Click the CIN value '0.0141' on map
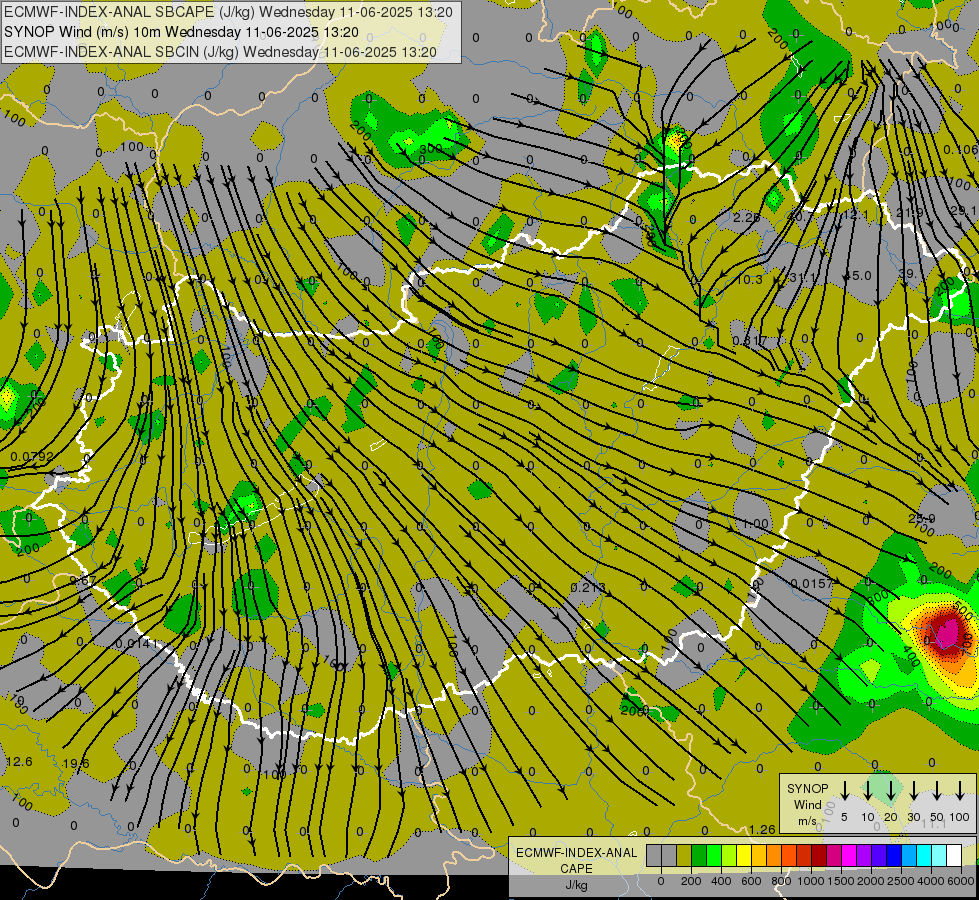This screenshot has height=900, width=979. pos(137,643)
